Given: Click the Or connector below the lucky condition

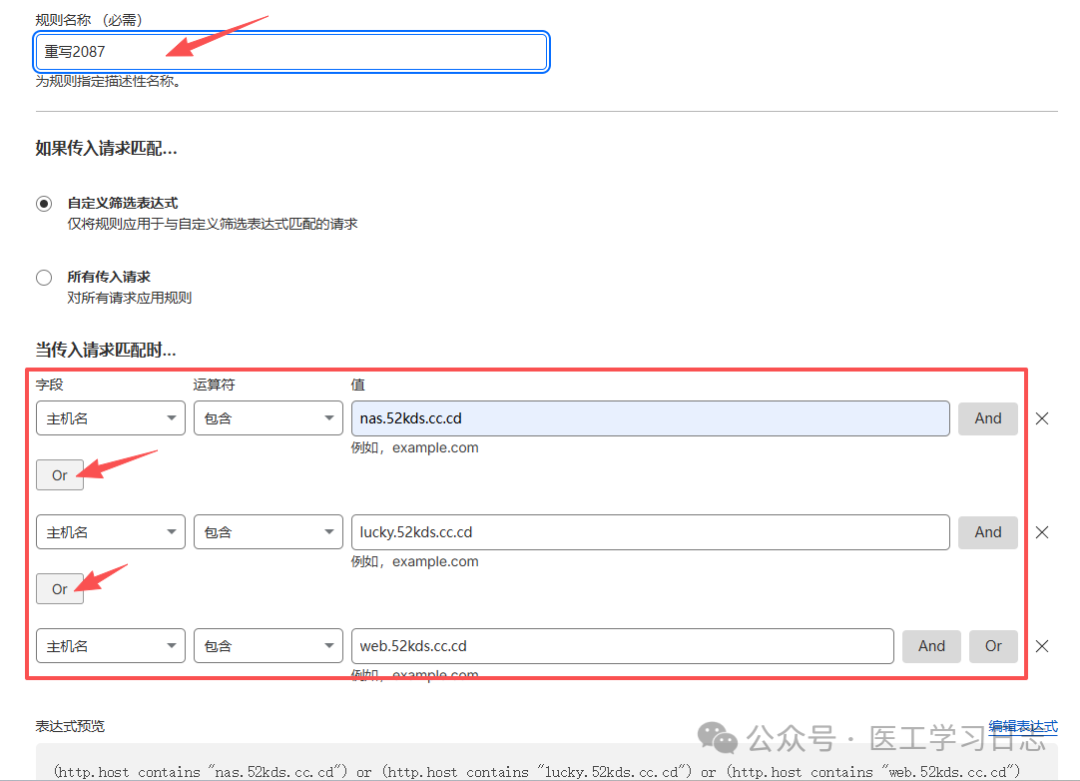Looking at the screenshot, I should 60,589.
